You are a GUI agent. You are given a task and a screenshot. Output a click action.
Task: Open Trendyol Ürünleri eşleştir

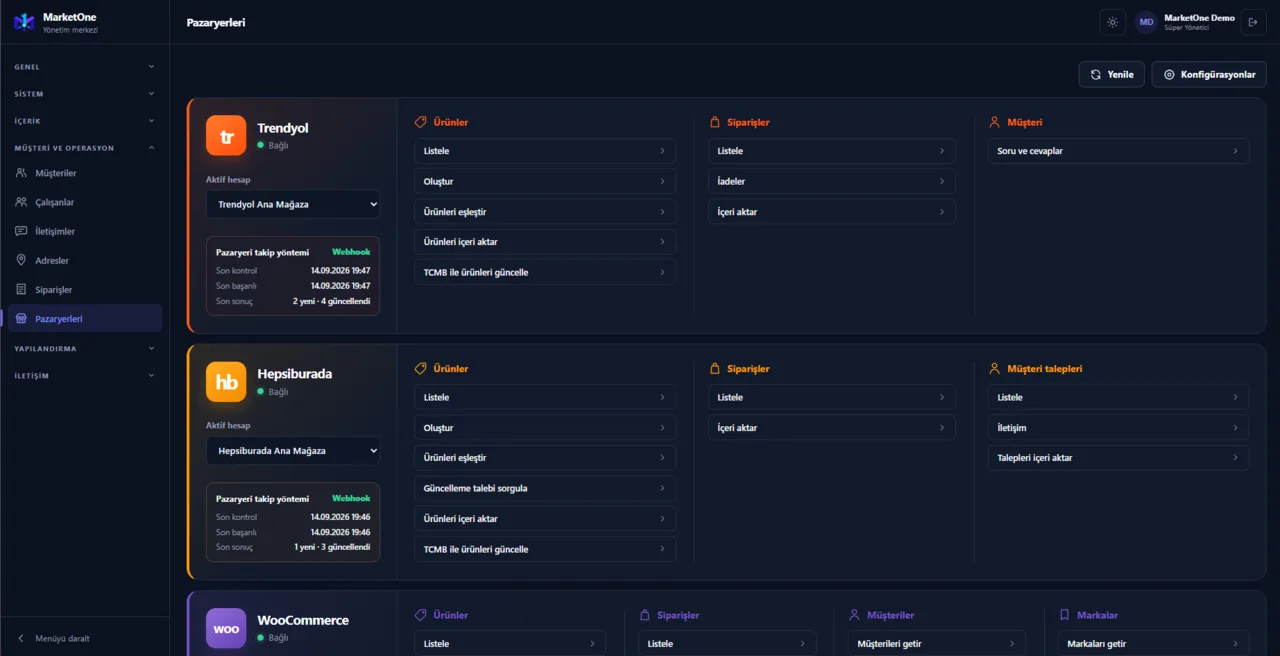pos(545,212)
